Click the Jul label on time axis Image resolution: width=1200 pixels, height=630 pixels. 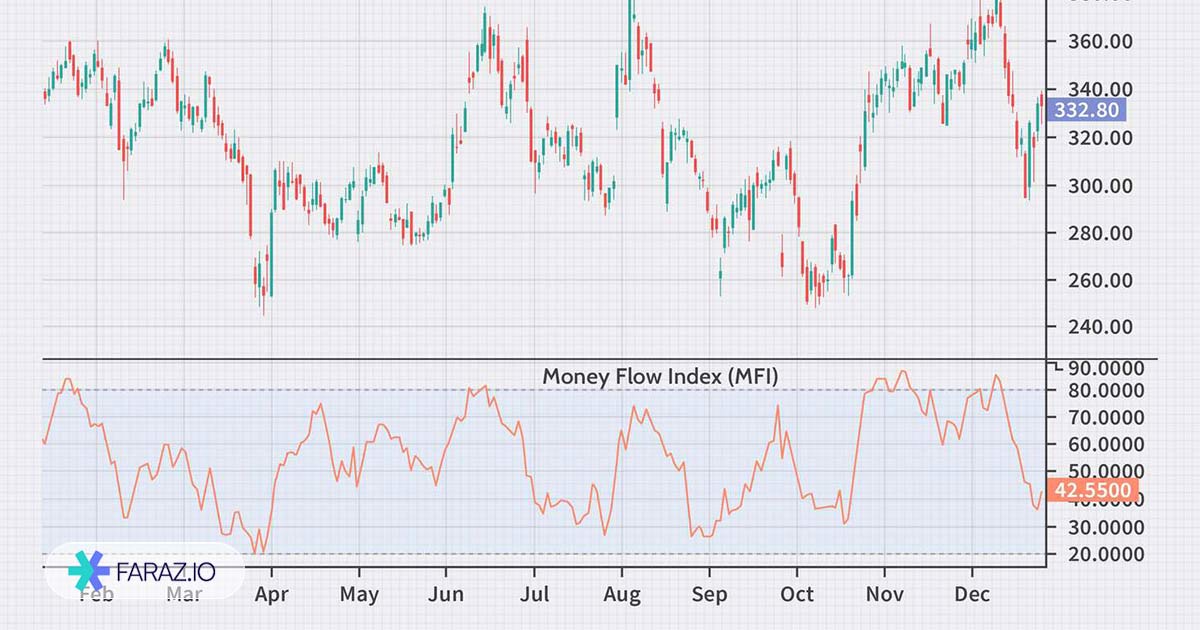tap(534, 595)
